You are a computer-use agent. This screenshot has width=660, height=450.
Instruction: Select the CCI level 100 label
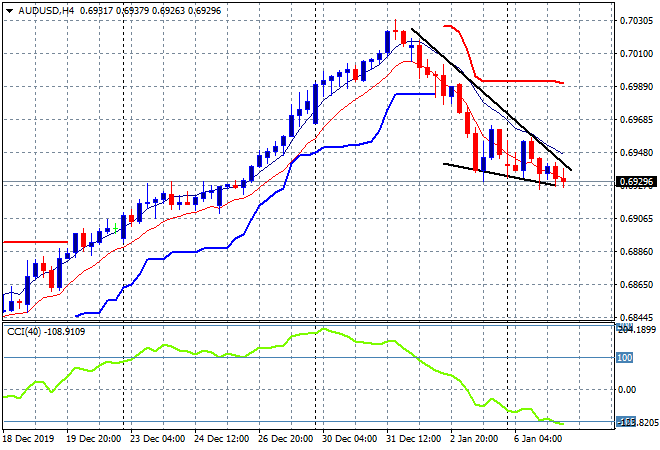tap(625, 358)
